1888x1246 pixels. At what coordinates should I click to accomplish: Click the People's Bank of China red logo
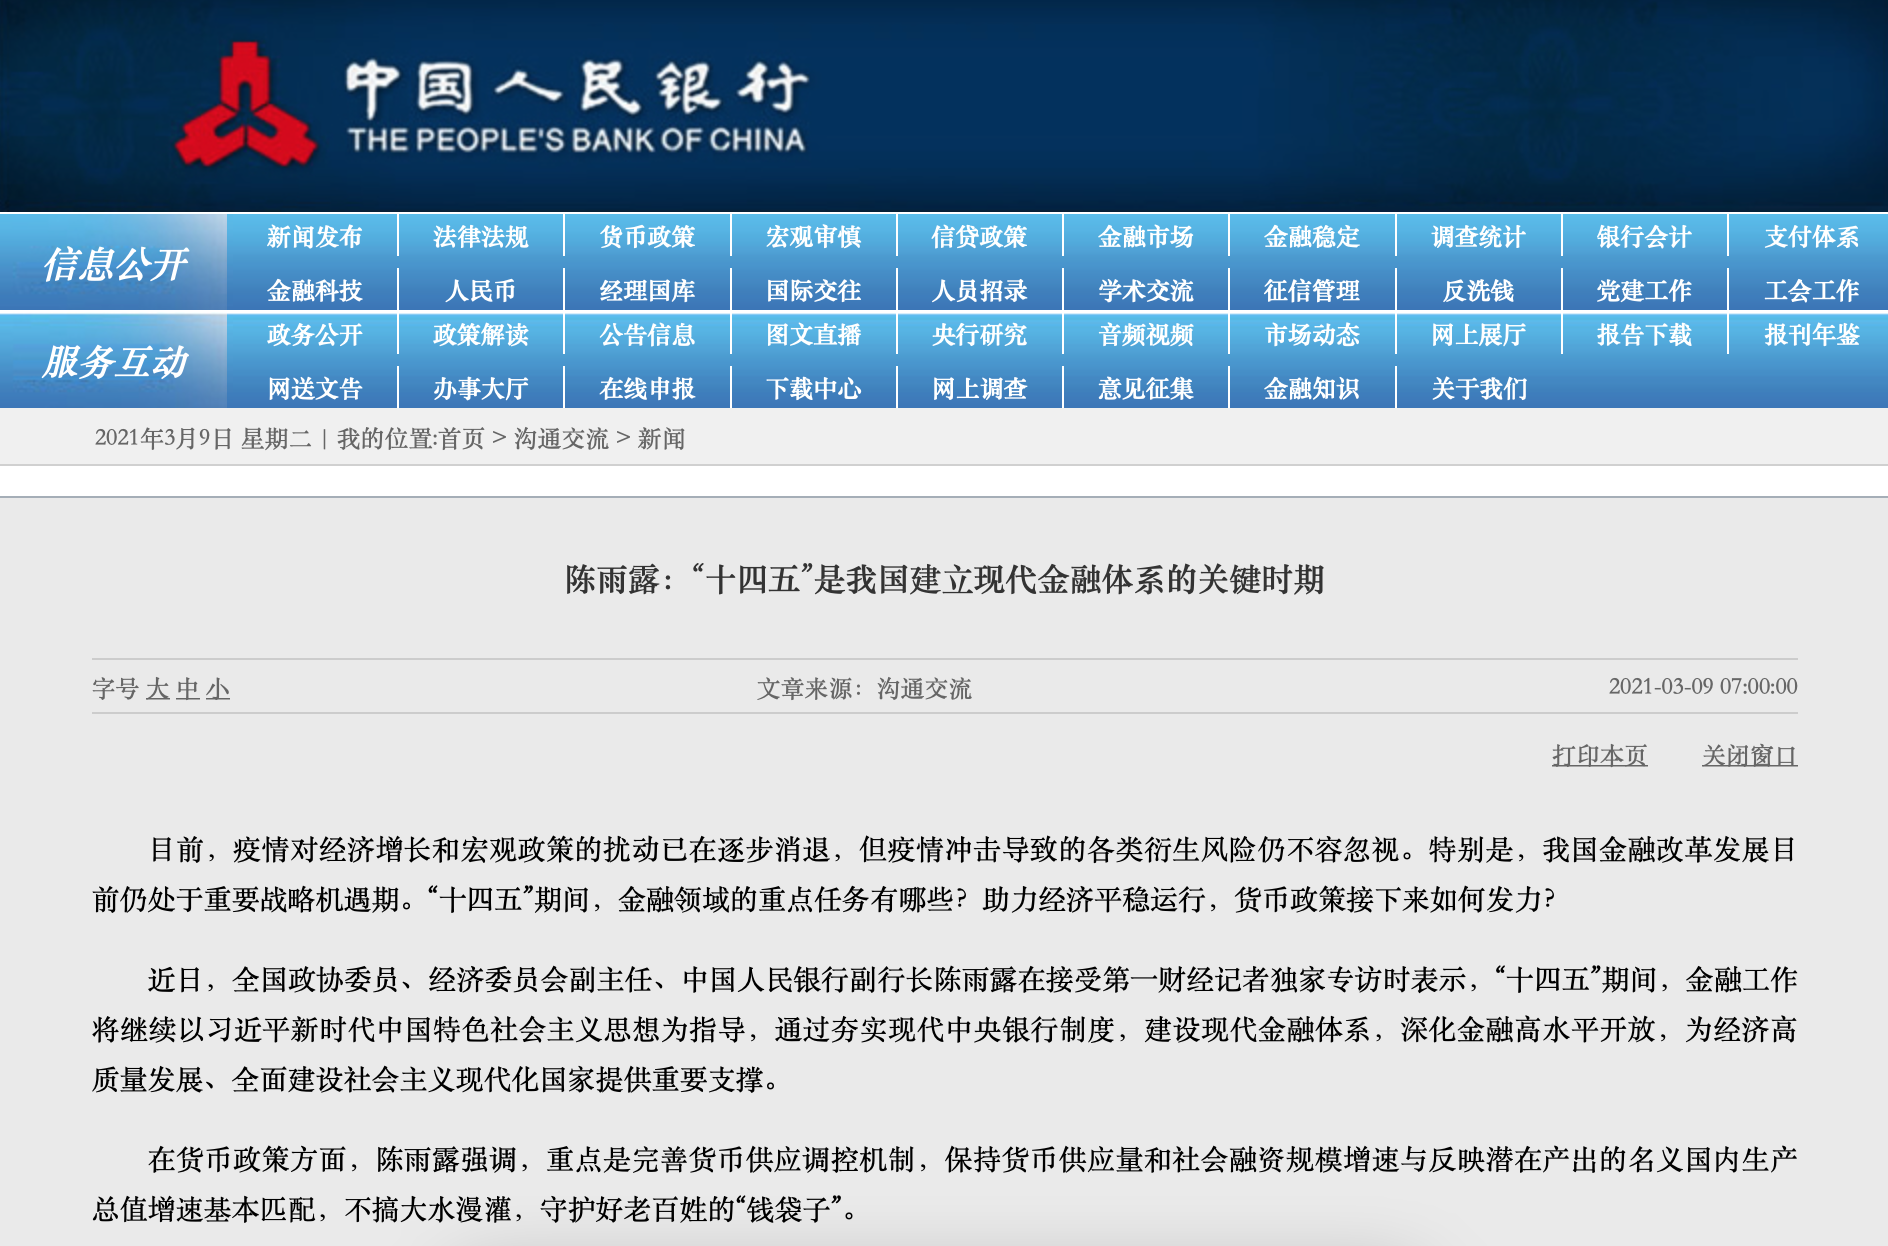[245, 105]
